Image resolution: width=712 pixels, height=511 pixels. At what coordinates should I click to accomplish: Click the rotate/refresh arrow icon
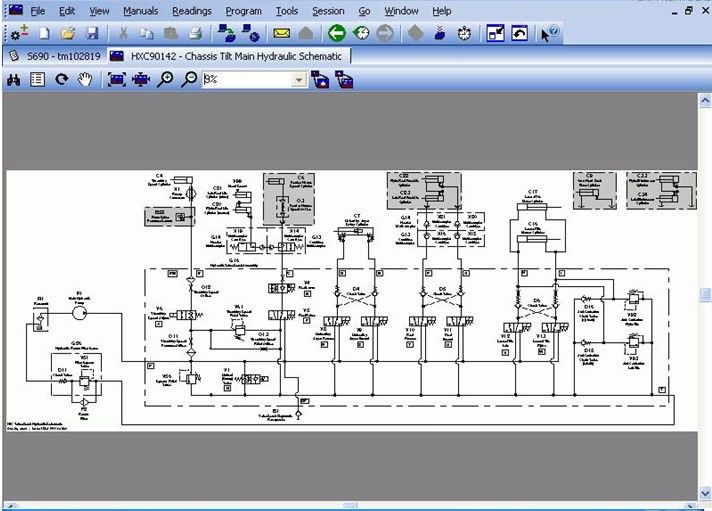point(62,79)
